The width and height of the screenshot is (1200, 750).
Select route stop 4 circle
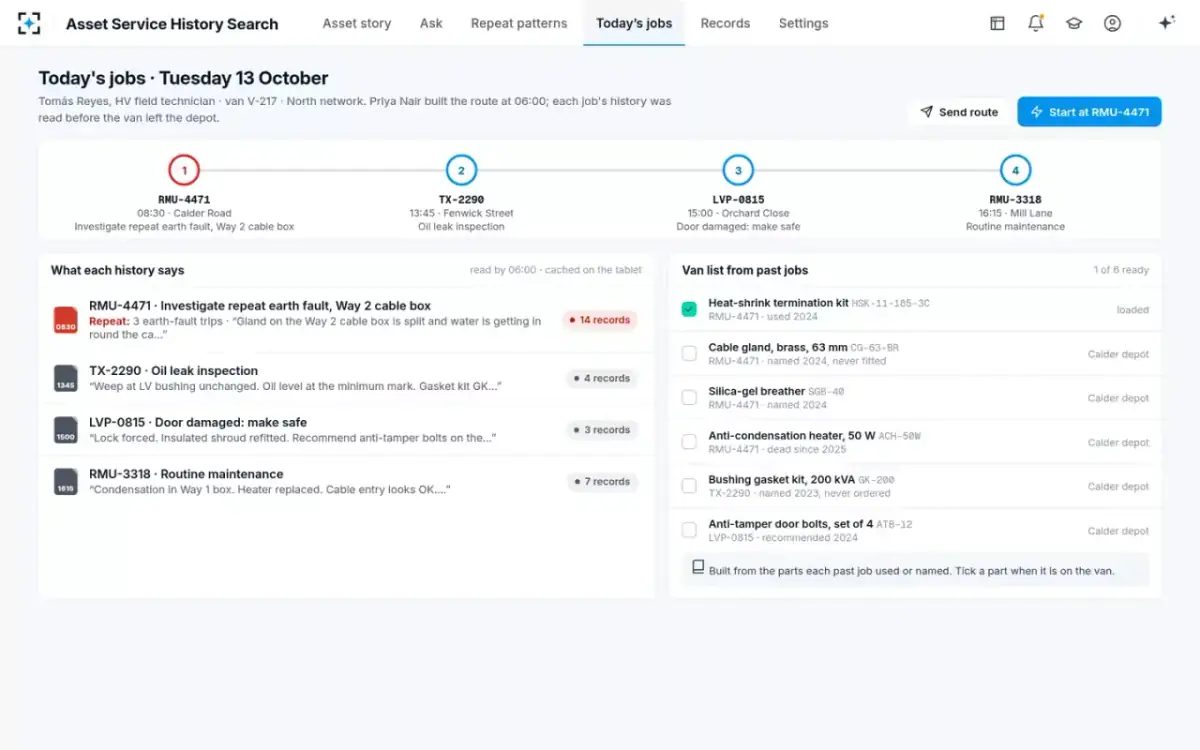1015,170
